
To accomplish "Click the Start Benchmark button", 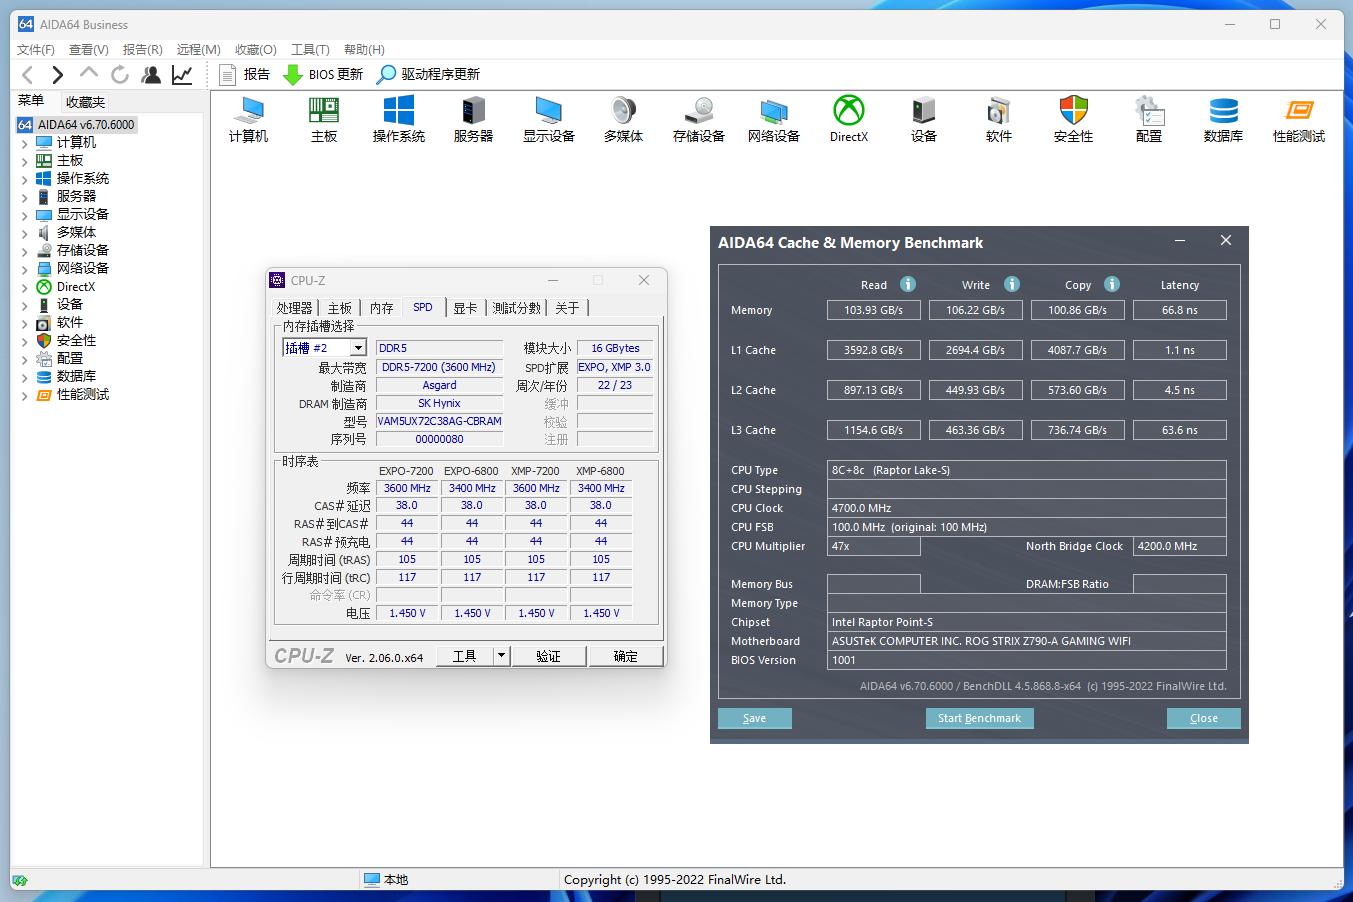I will pyautogui.click(x=979, y=718).
